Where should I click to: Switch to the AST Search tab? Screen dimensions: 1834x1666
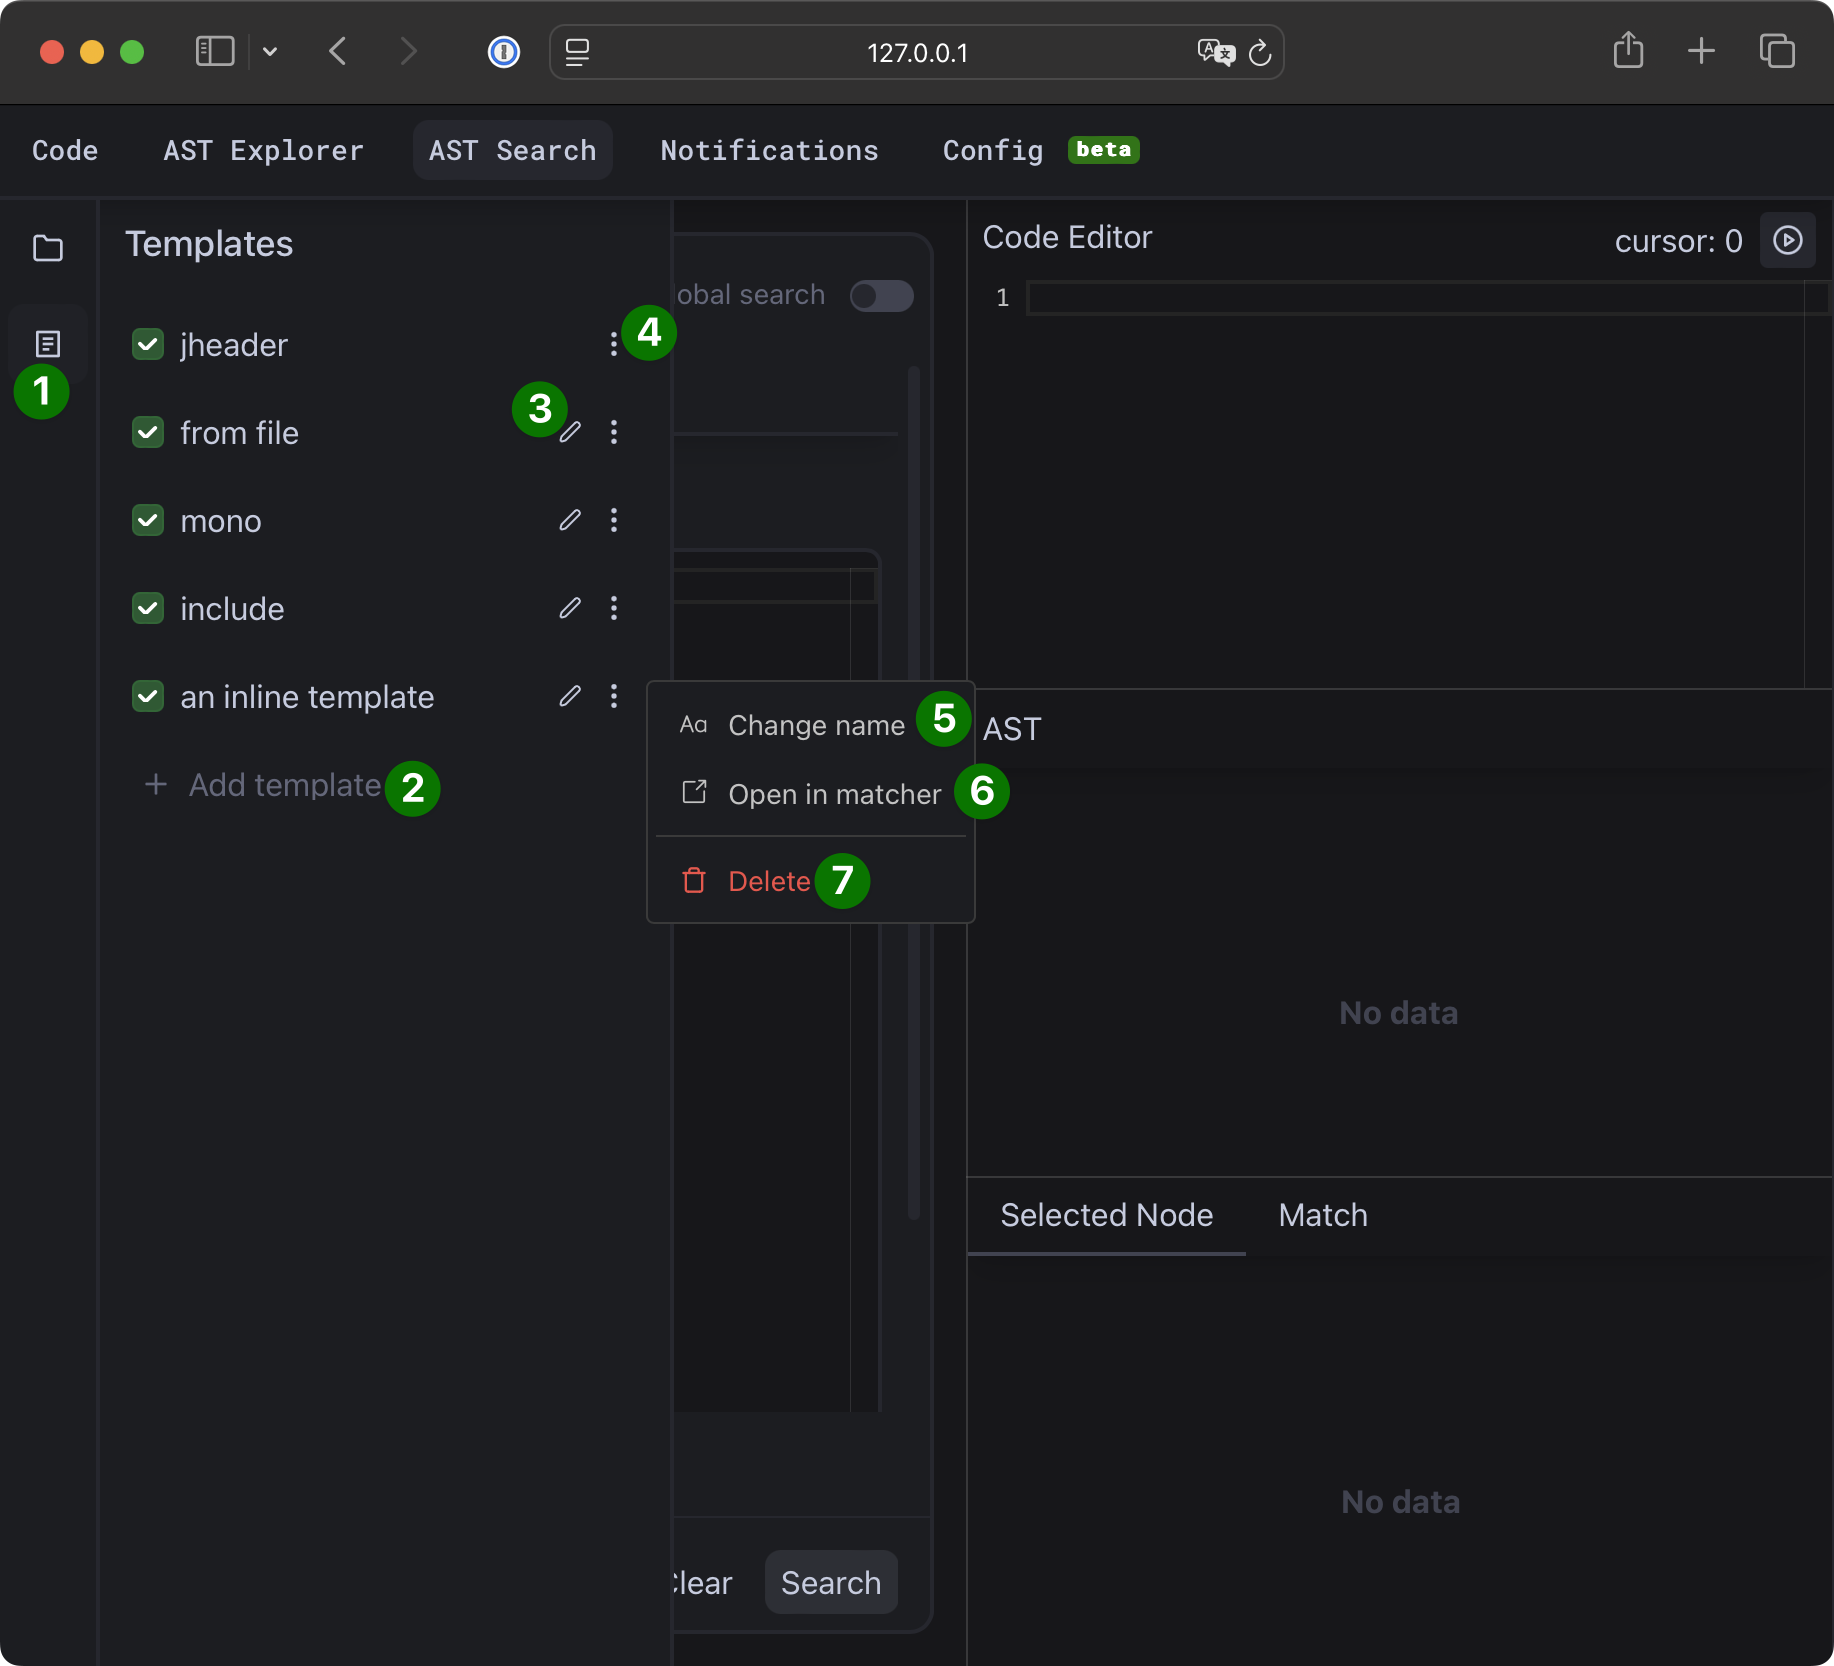[512, 150]
